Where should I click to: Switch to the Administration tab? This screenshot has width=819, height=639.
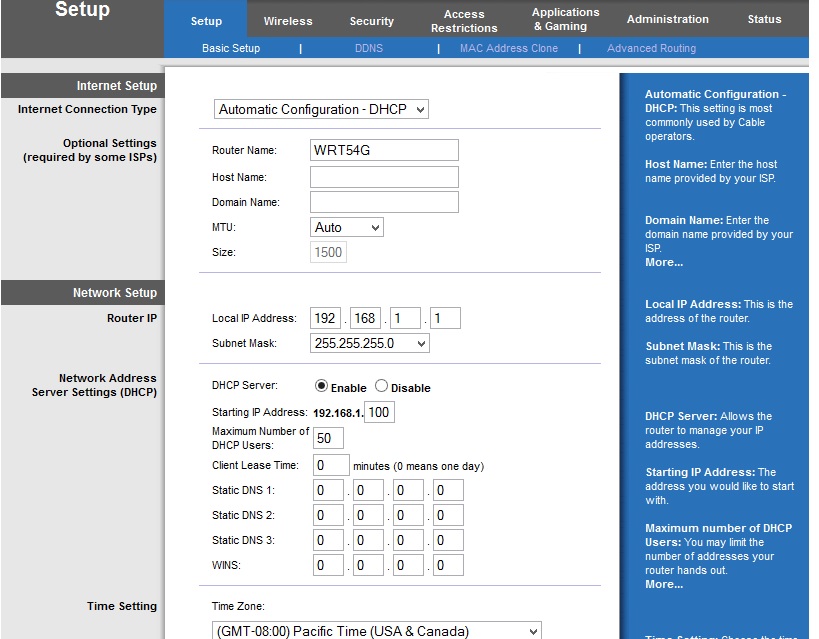pos(668,19)
